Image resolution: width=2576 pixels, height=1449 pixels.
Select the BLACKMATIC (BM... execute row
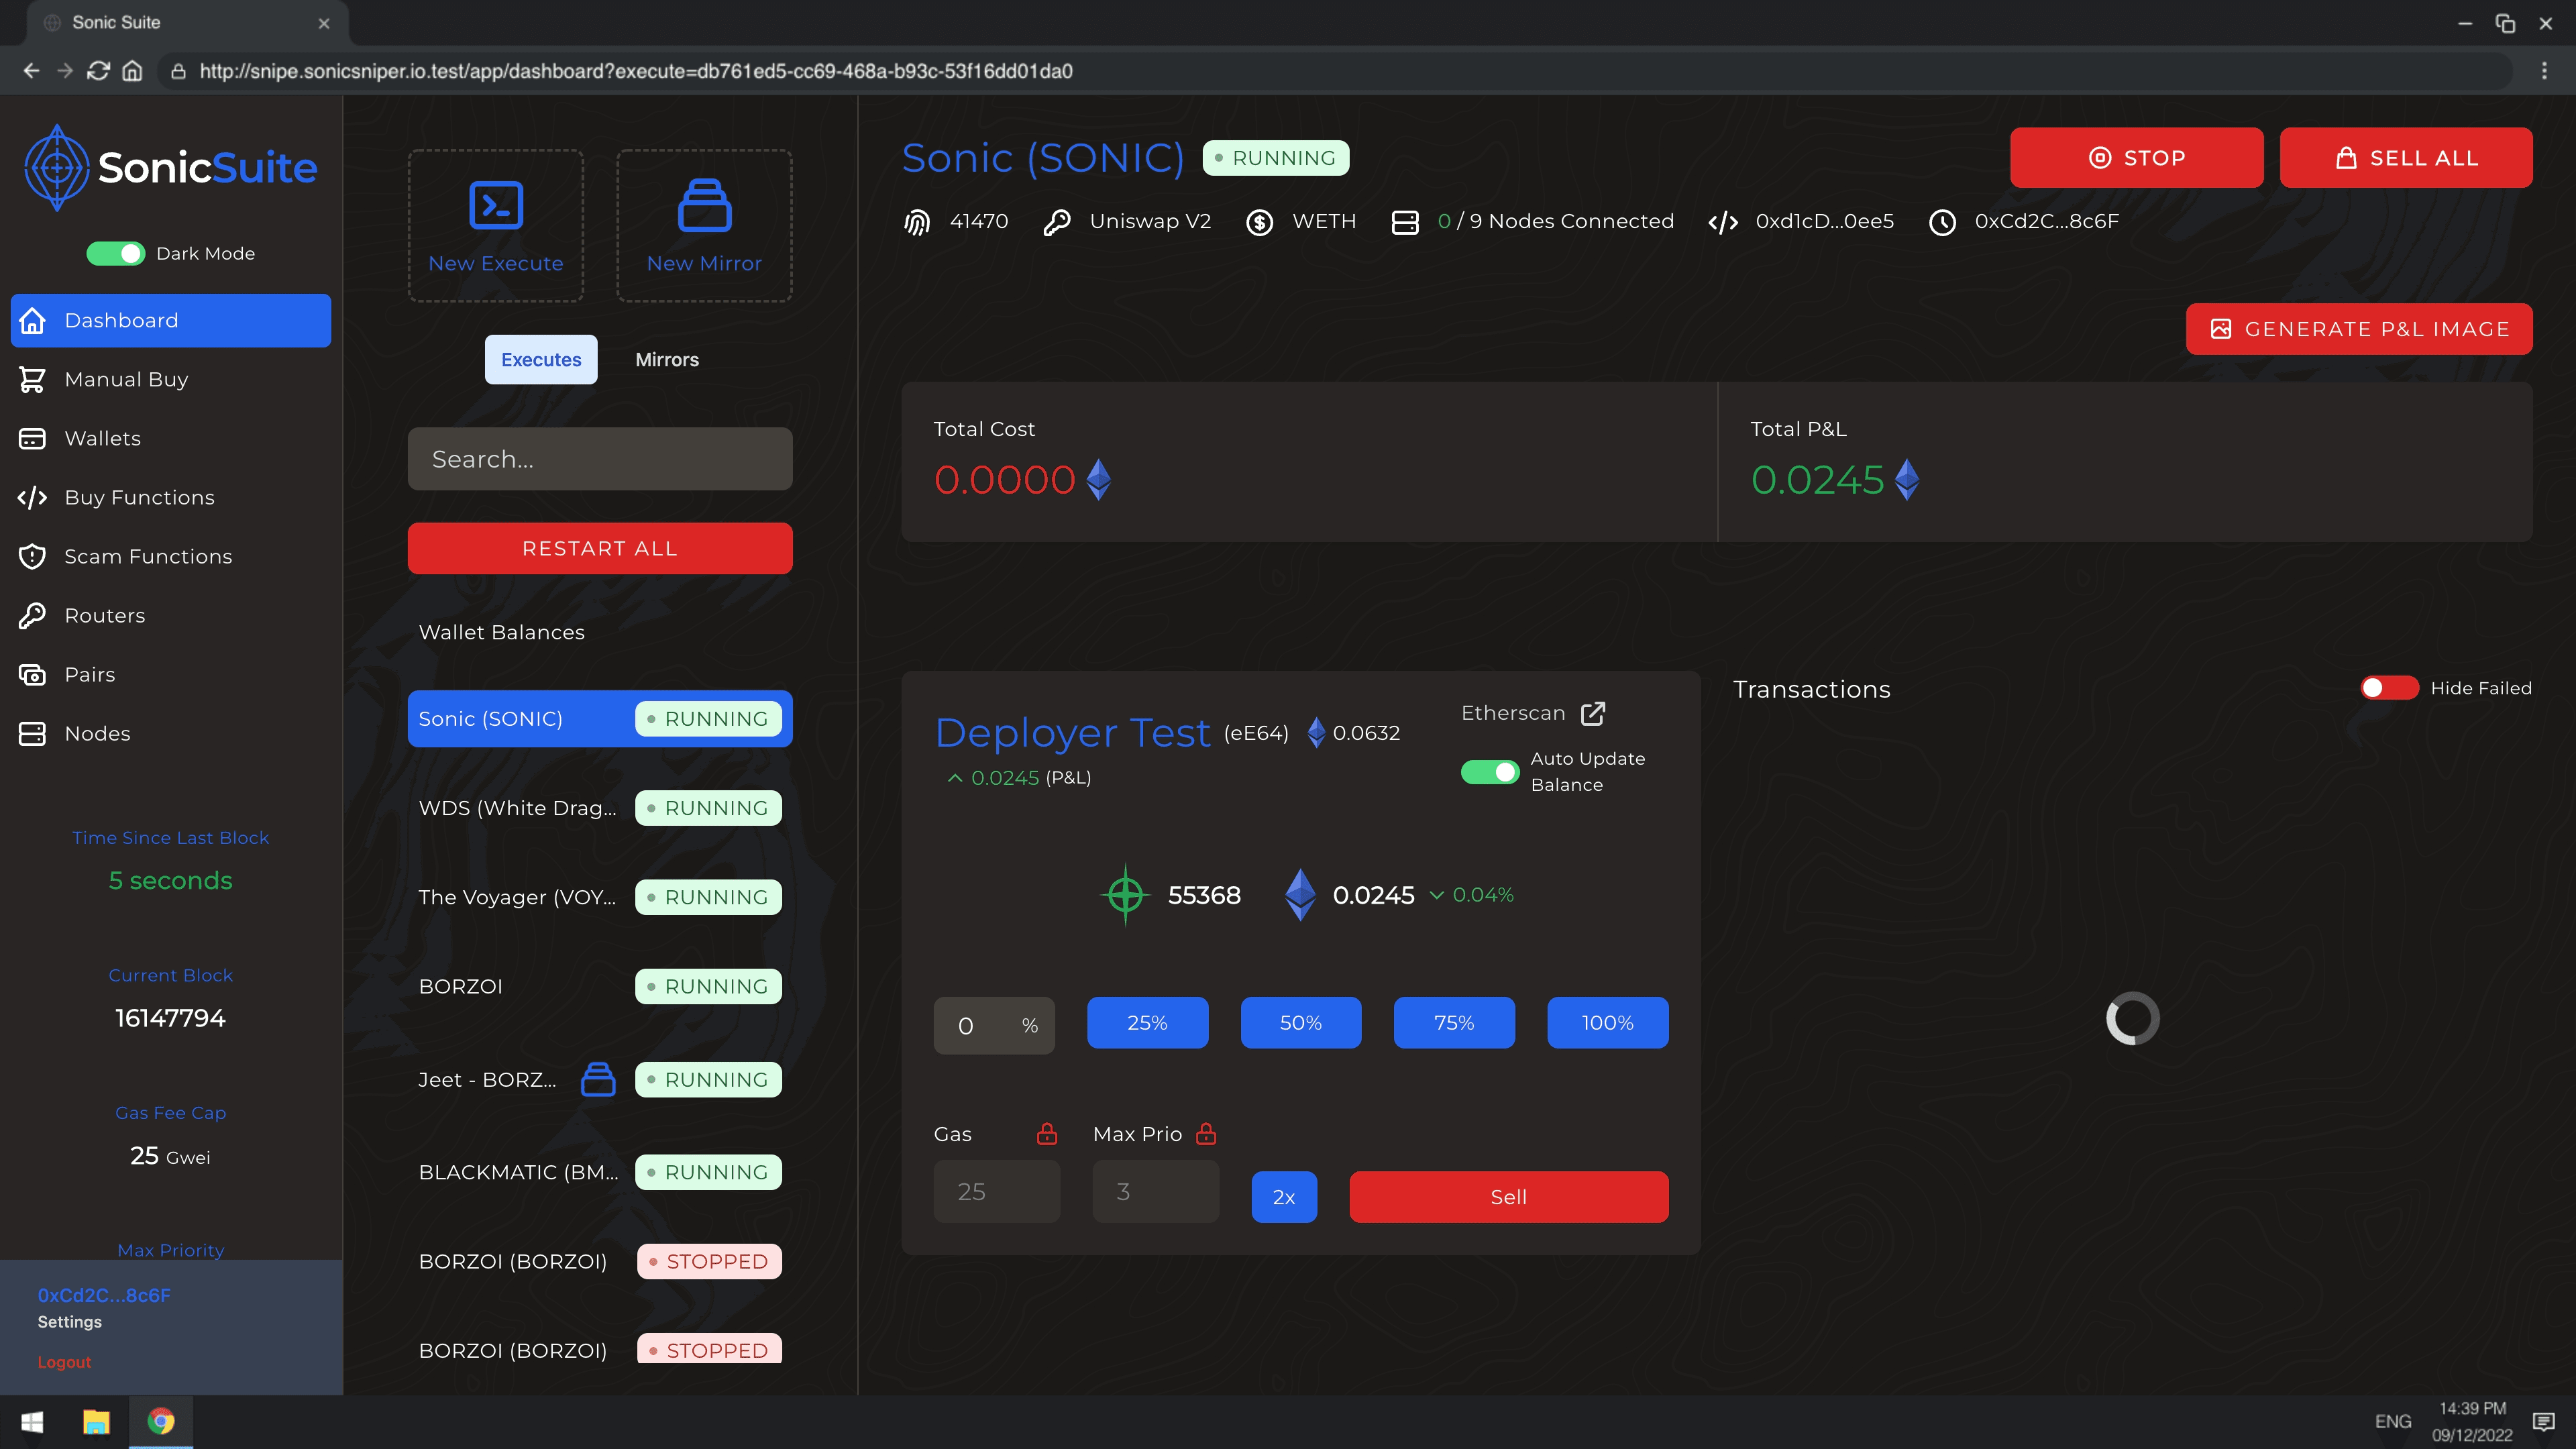point(600,1172)
